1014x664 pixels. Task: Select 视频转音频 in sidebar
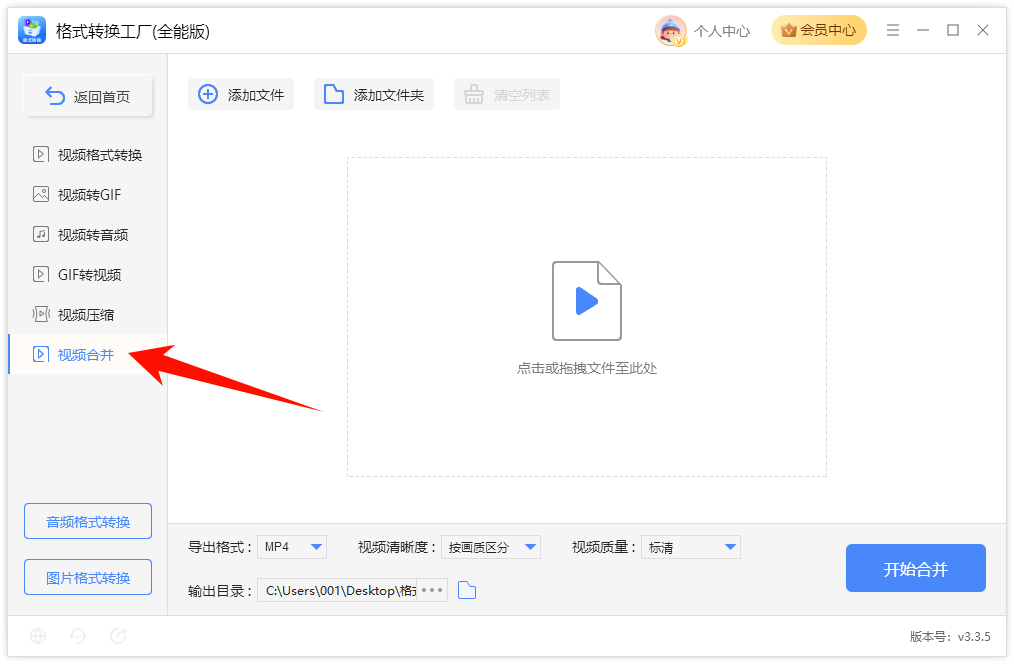click(87, 235)
